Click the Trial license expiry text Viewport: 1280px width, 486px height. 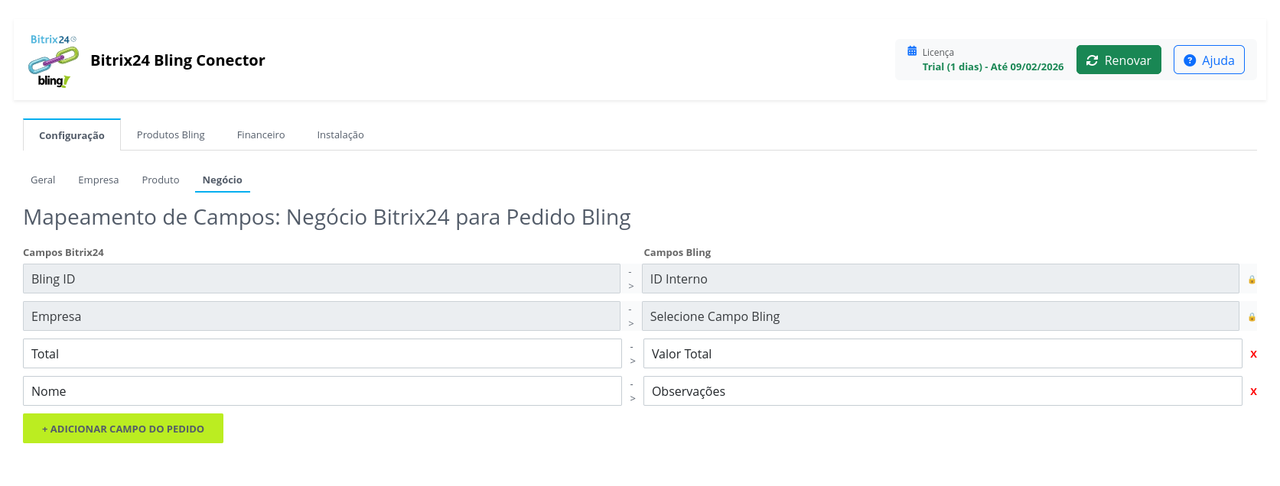[993, 67]
